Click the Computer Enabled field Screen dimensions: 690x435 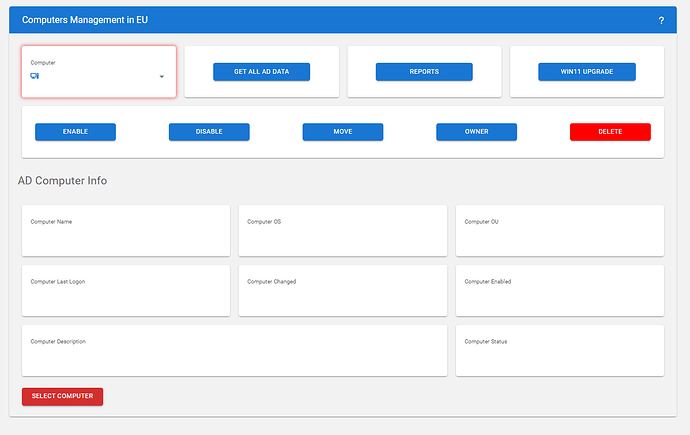click(560, 290)
